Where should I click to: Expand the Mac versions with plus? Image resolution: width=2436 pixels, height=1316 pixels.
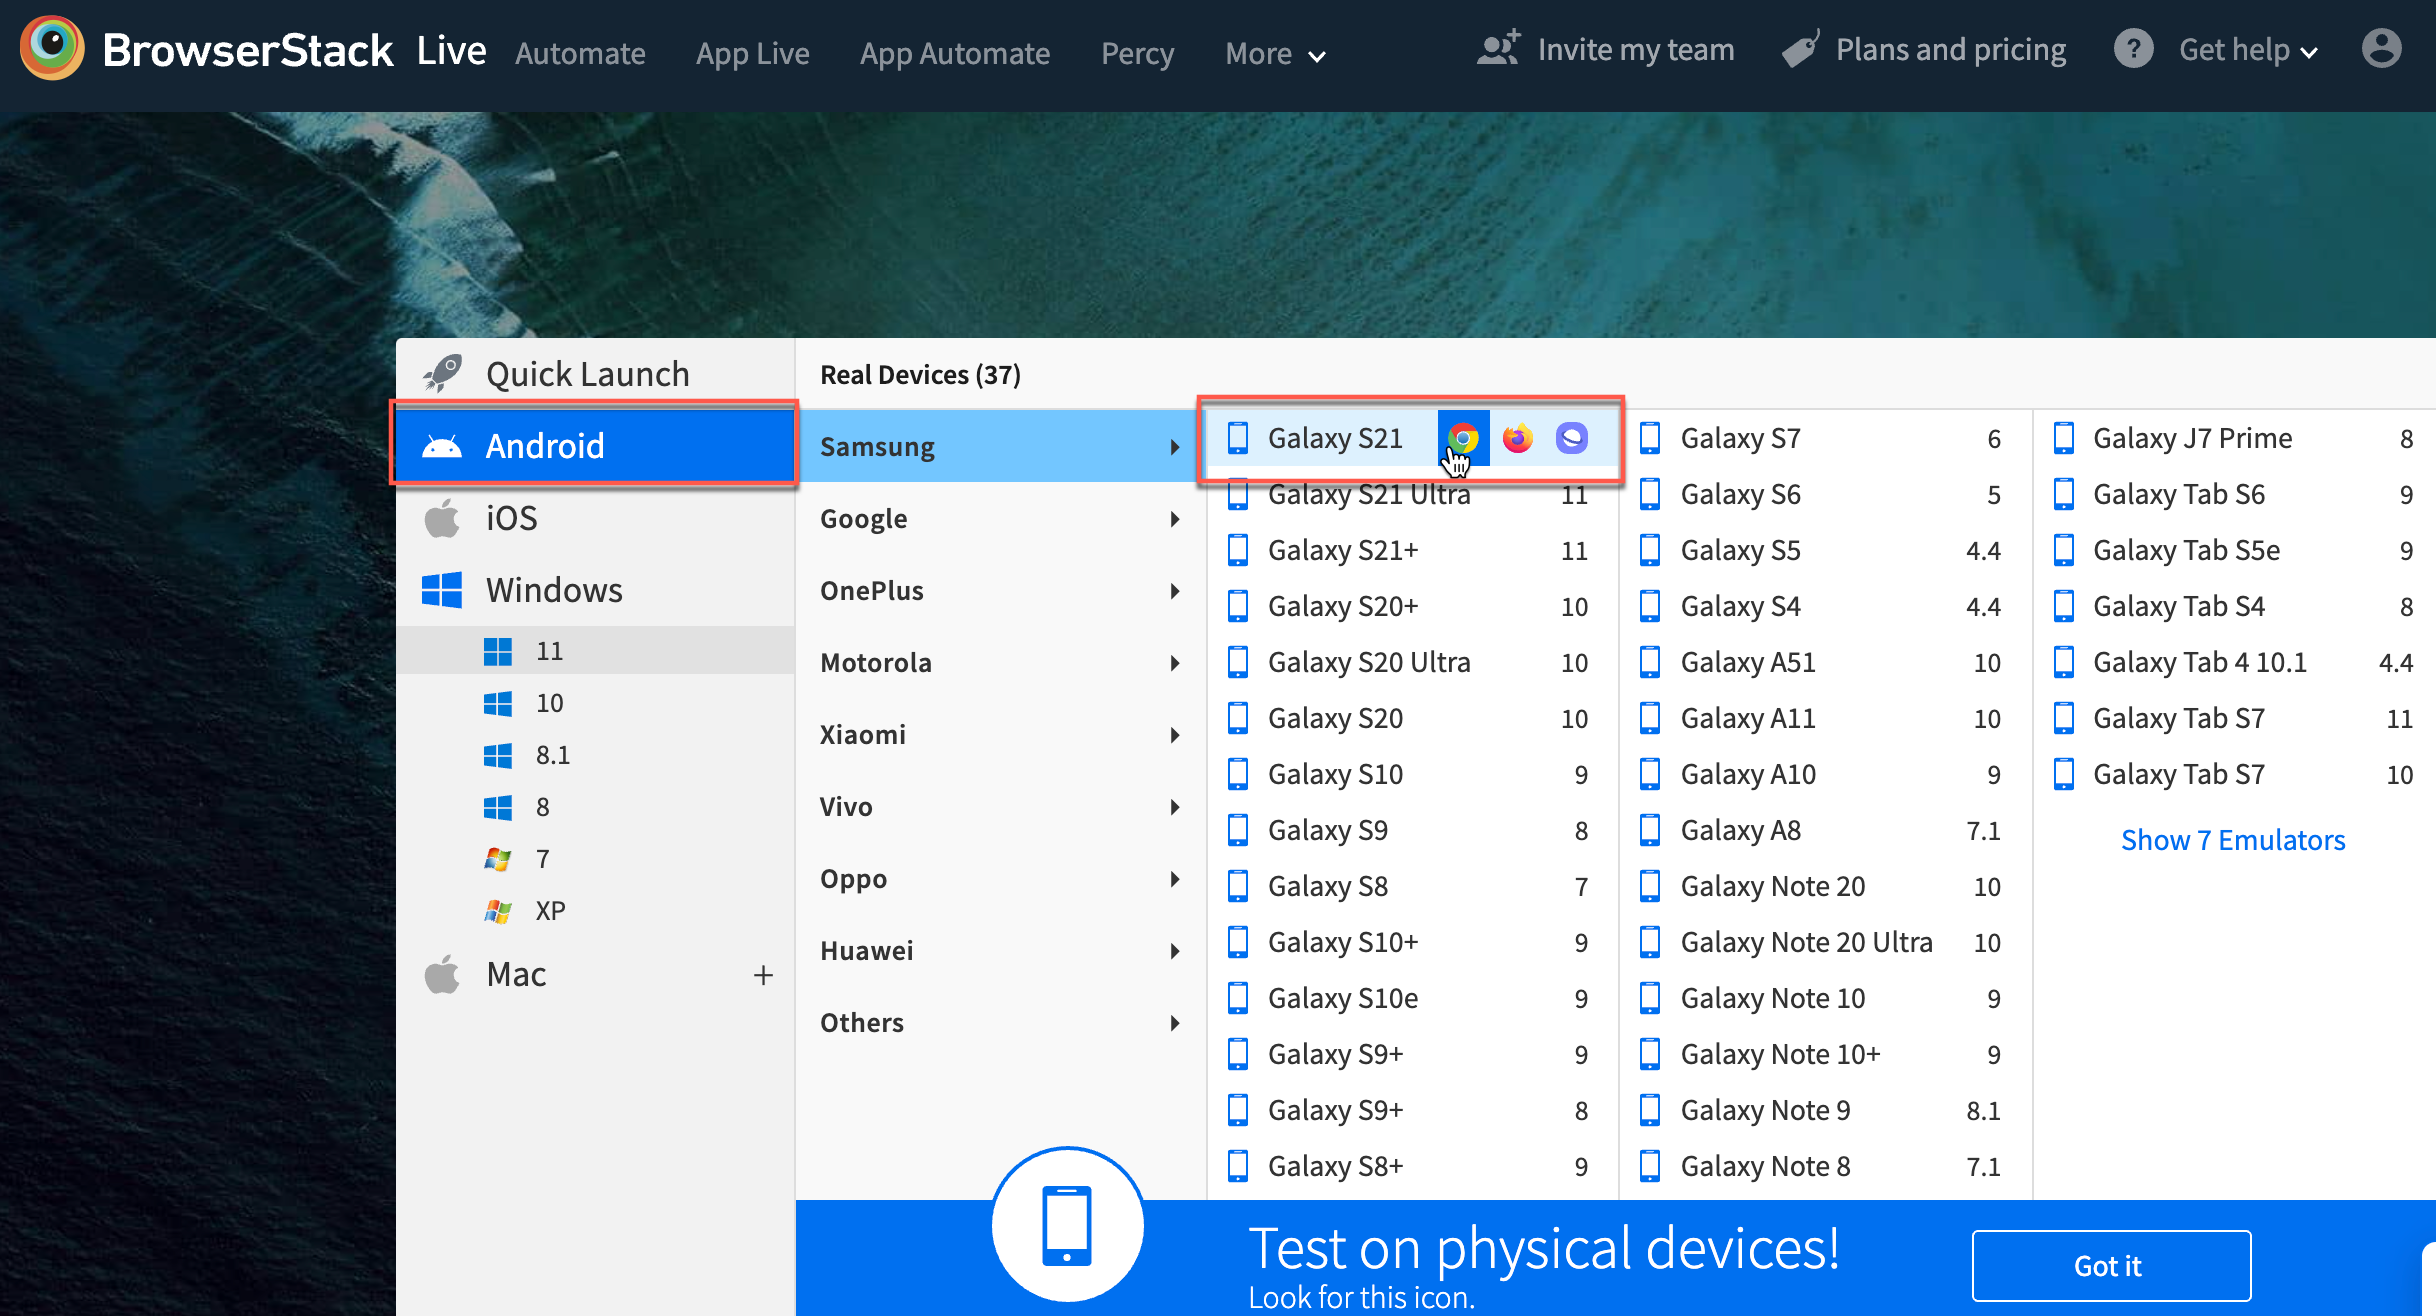(763, 975)
